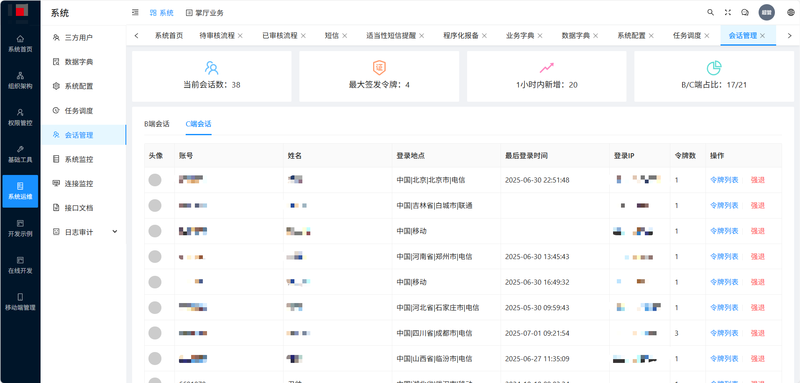Switch to the 数据字典 tab
The height and width of the screenshot is (383, 800).
coord(576,36)
